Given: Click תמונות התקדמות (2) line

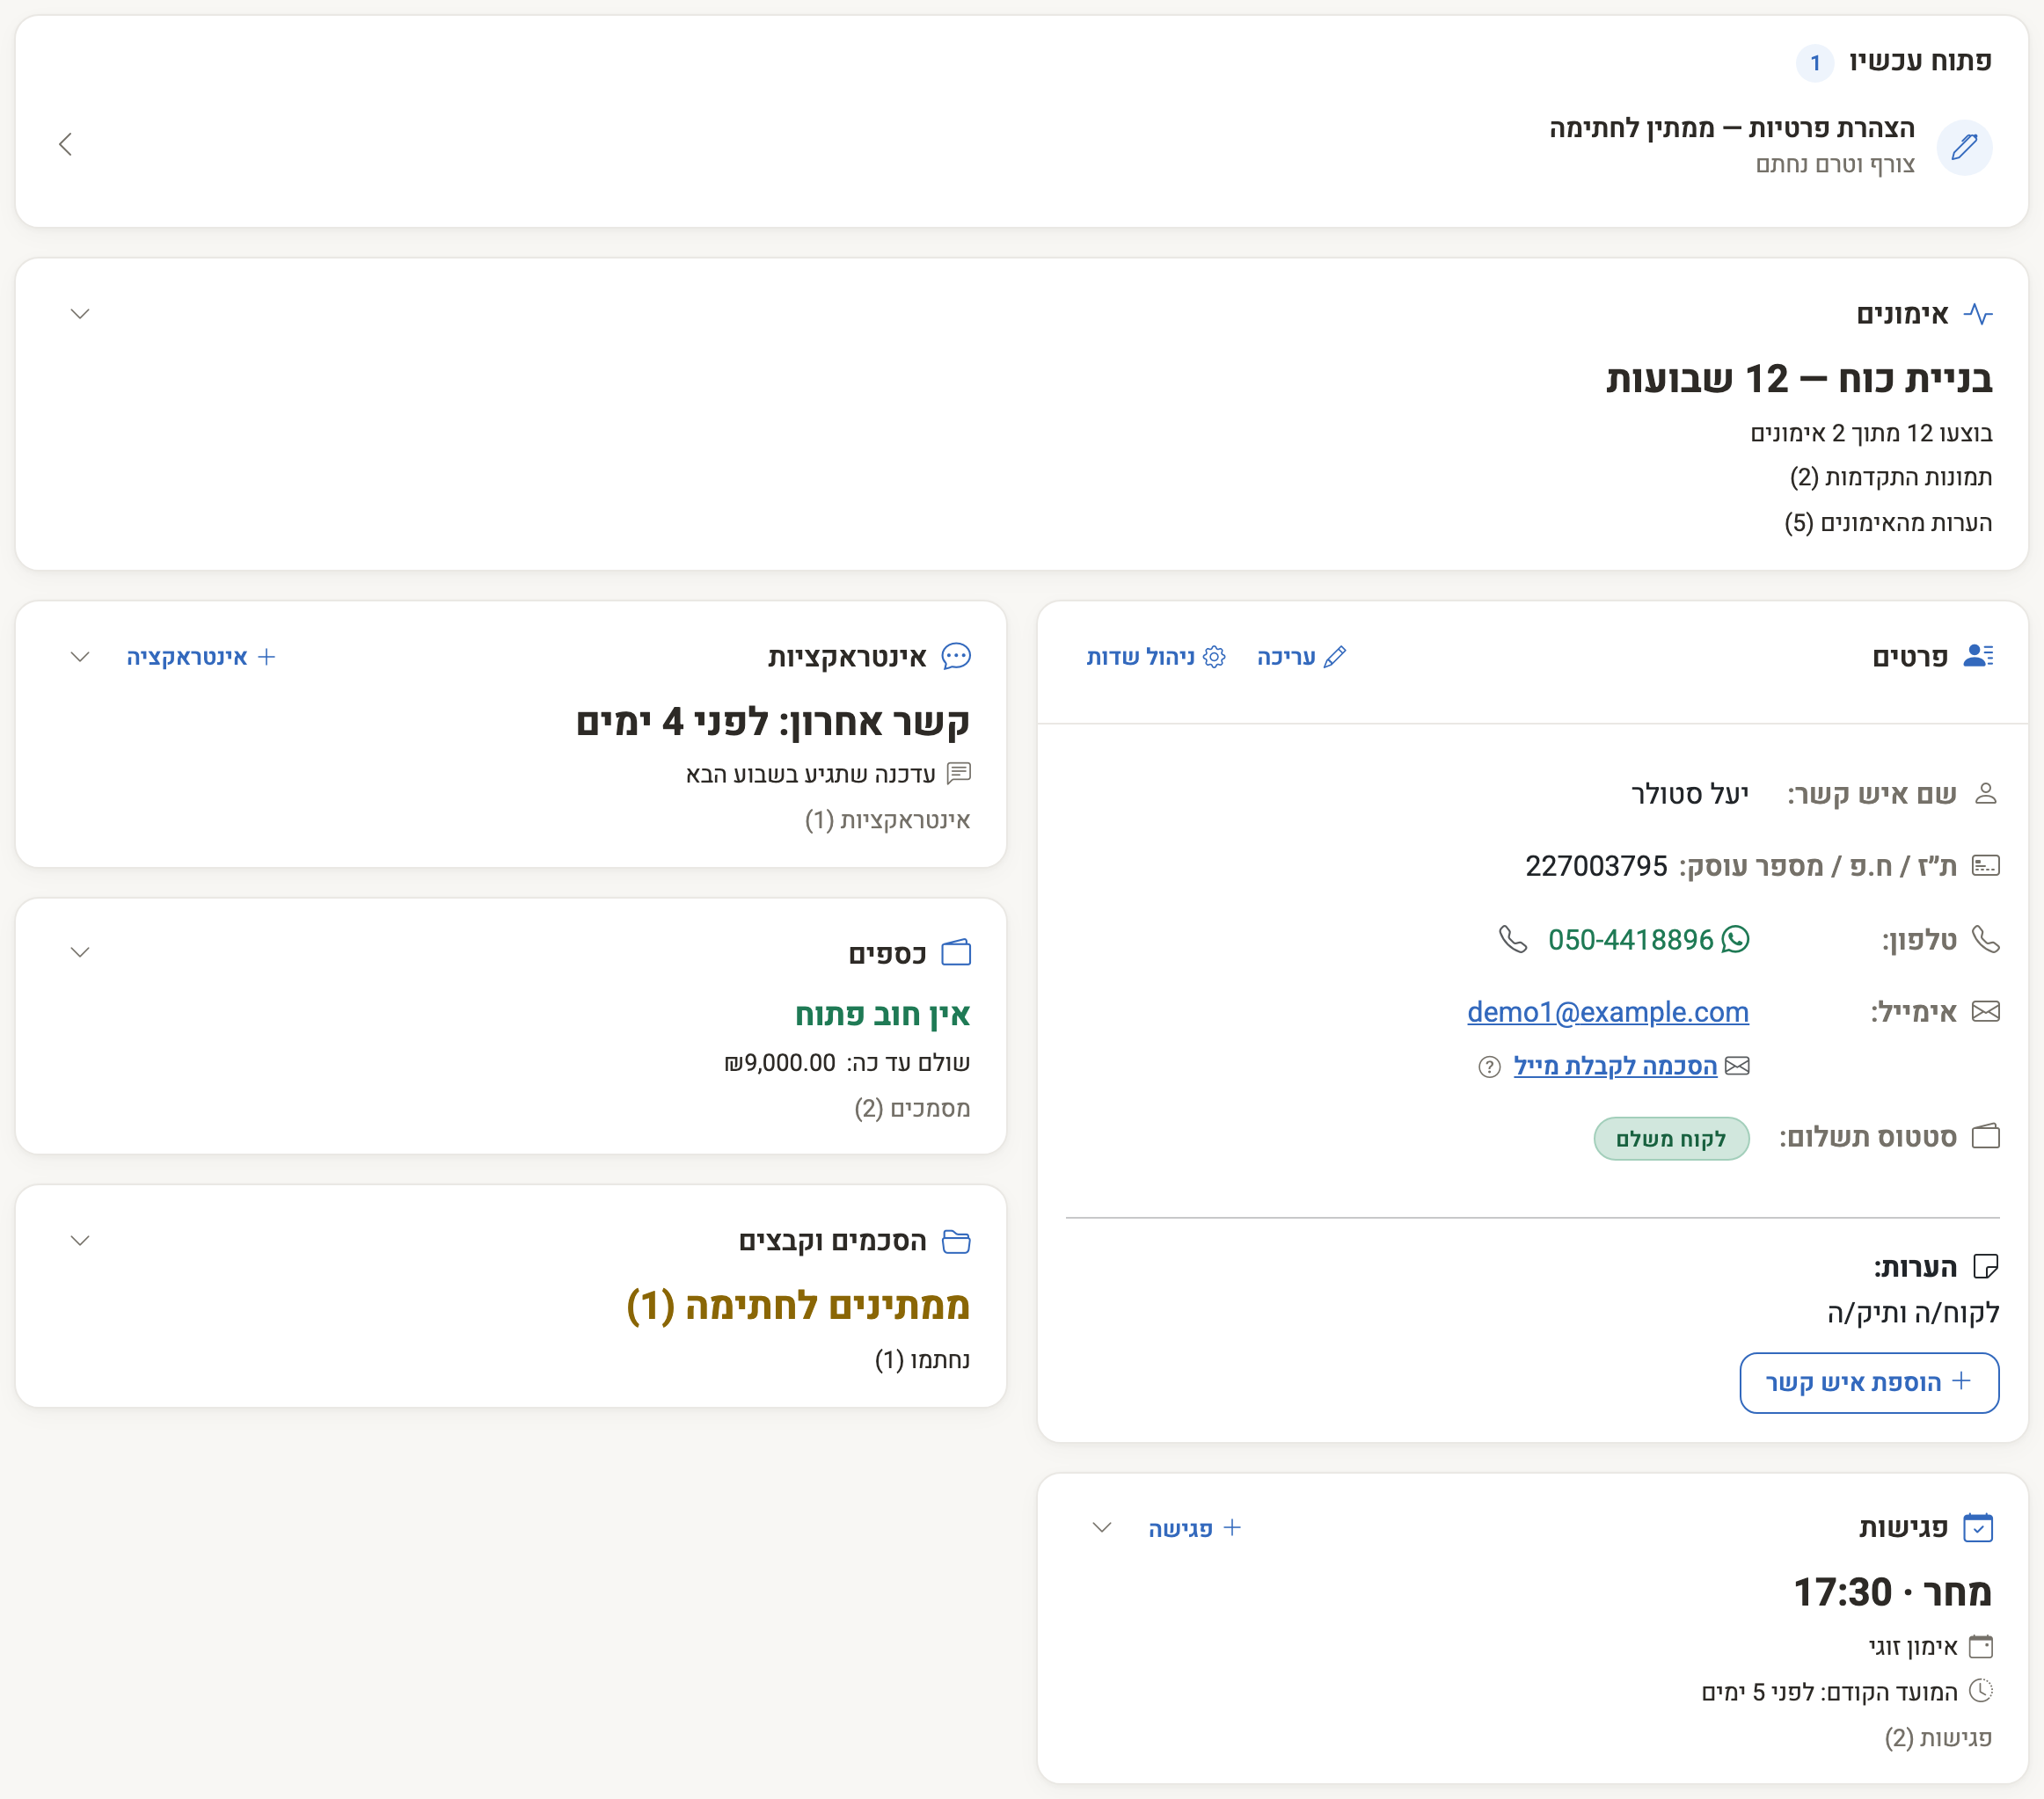Looking at the screenshot, I should [x=1890, y=478].
